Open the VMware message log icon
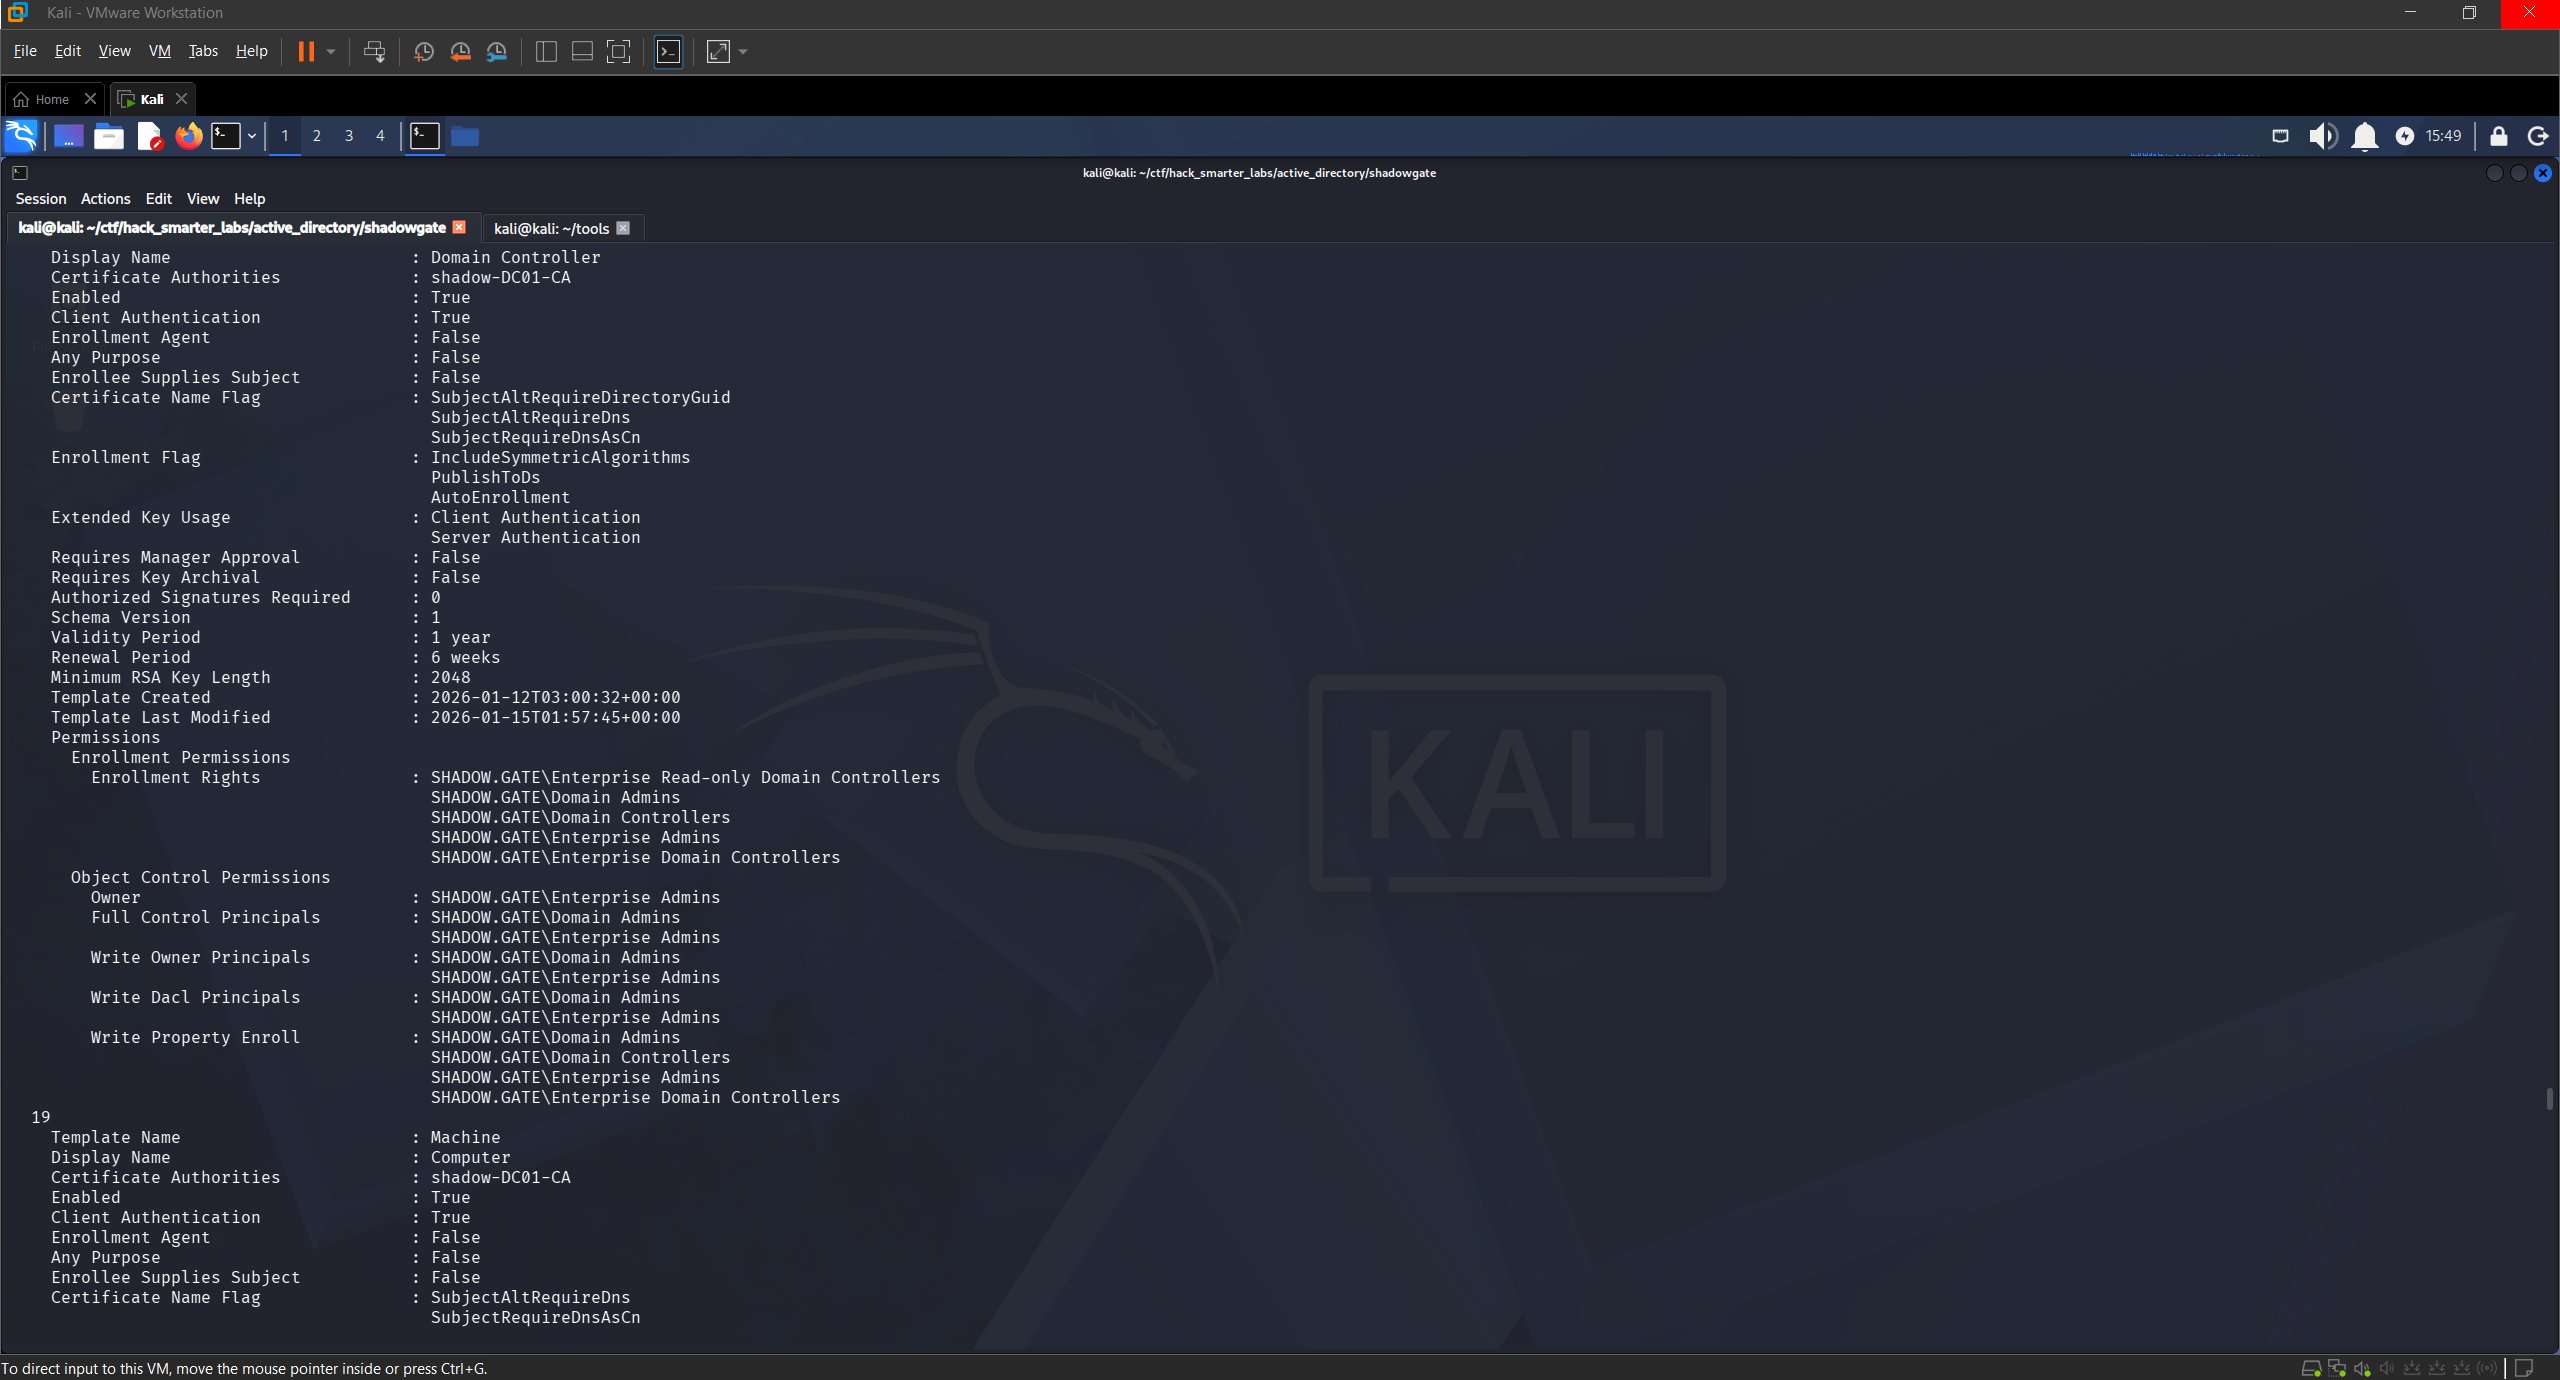 [2524, 1368]
